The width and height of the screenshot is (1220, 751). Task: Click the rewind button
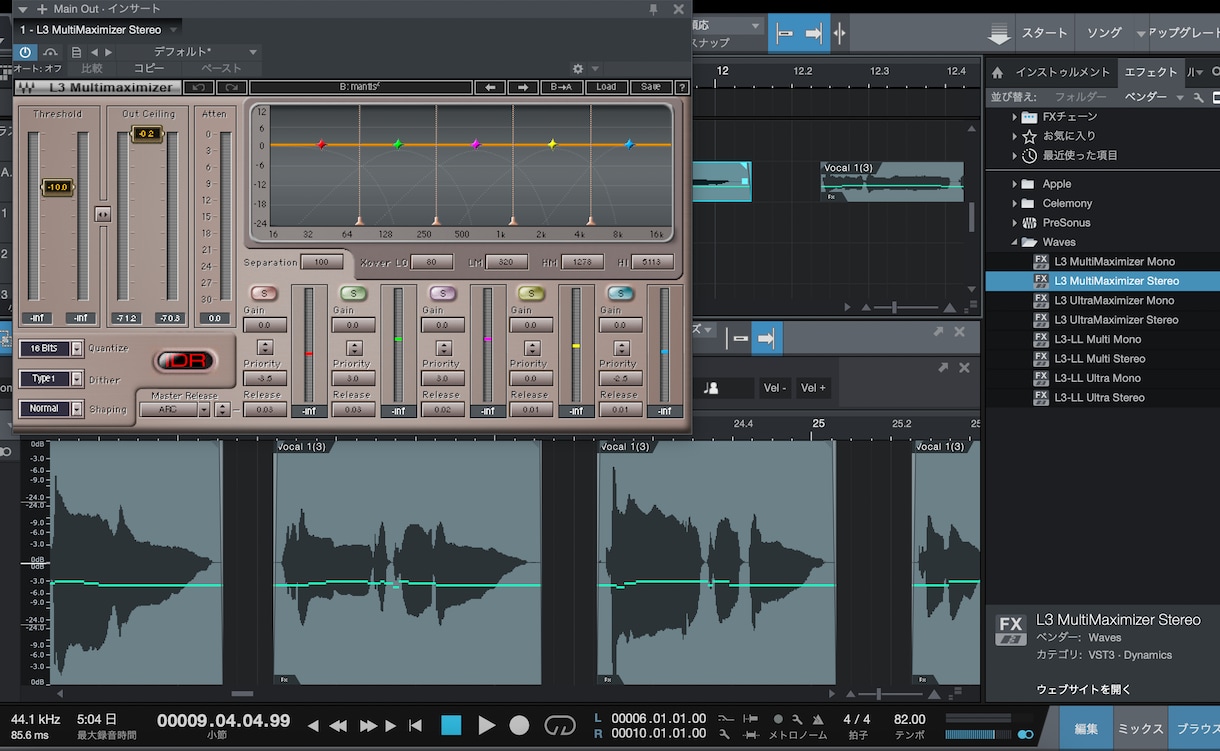click(x=339, y=726)
